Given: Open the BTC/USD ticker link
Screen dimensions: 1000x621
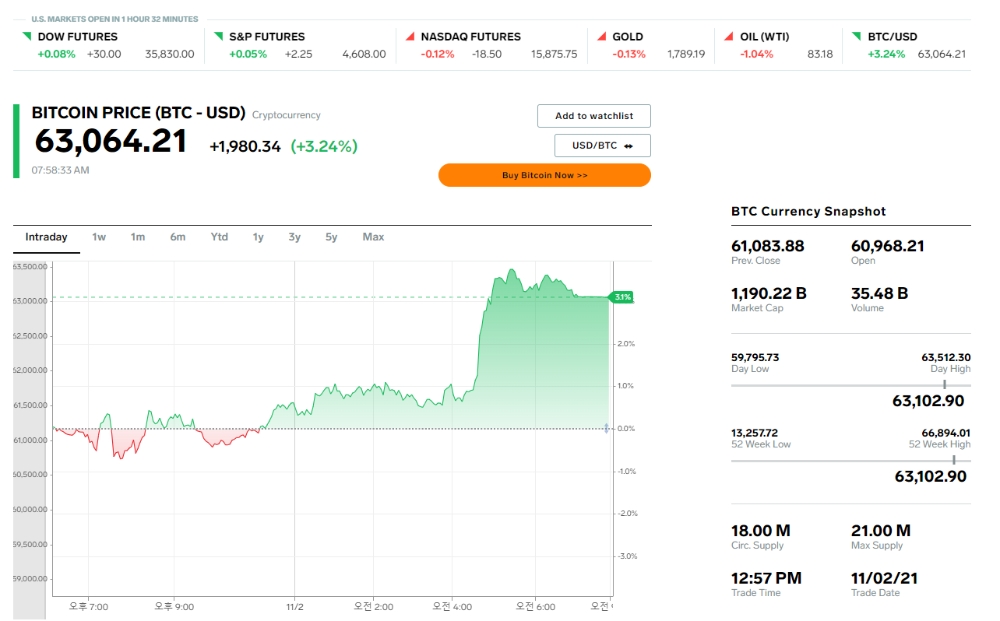Looking at the screenshot, I should pyautogui.click(x=892, y=36).
